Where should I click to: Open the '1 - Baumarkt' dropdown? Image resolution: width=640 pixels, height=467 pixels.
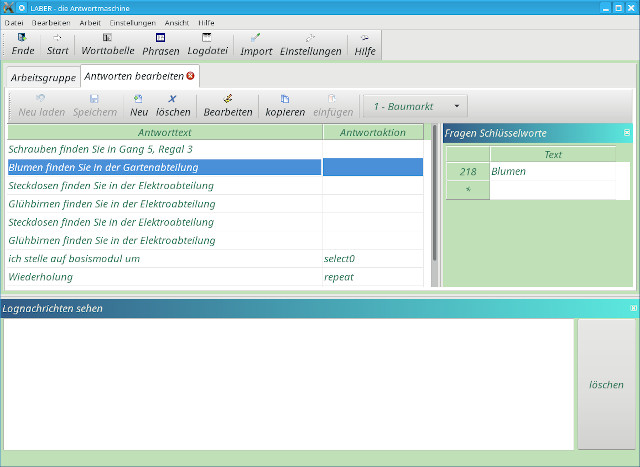416,106
